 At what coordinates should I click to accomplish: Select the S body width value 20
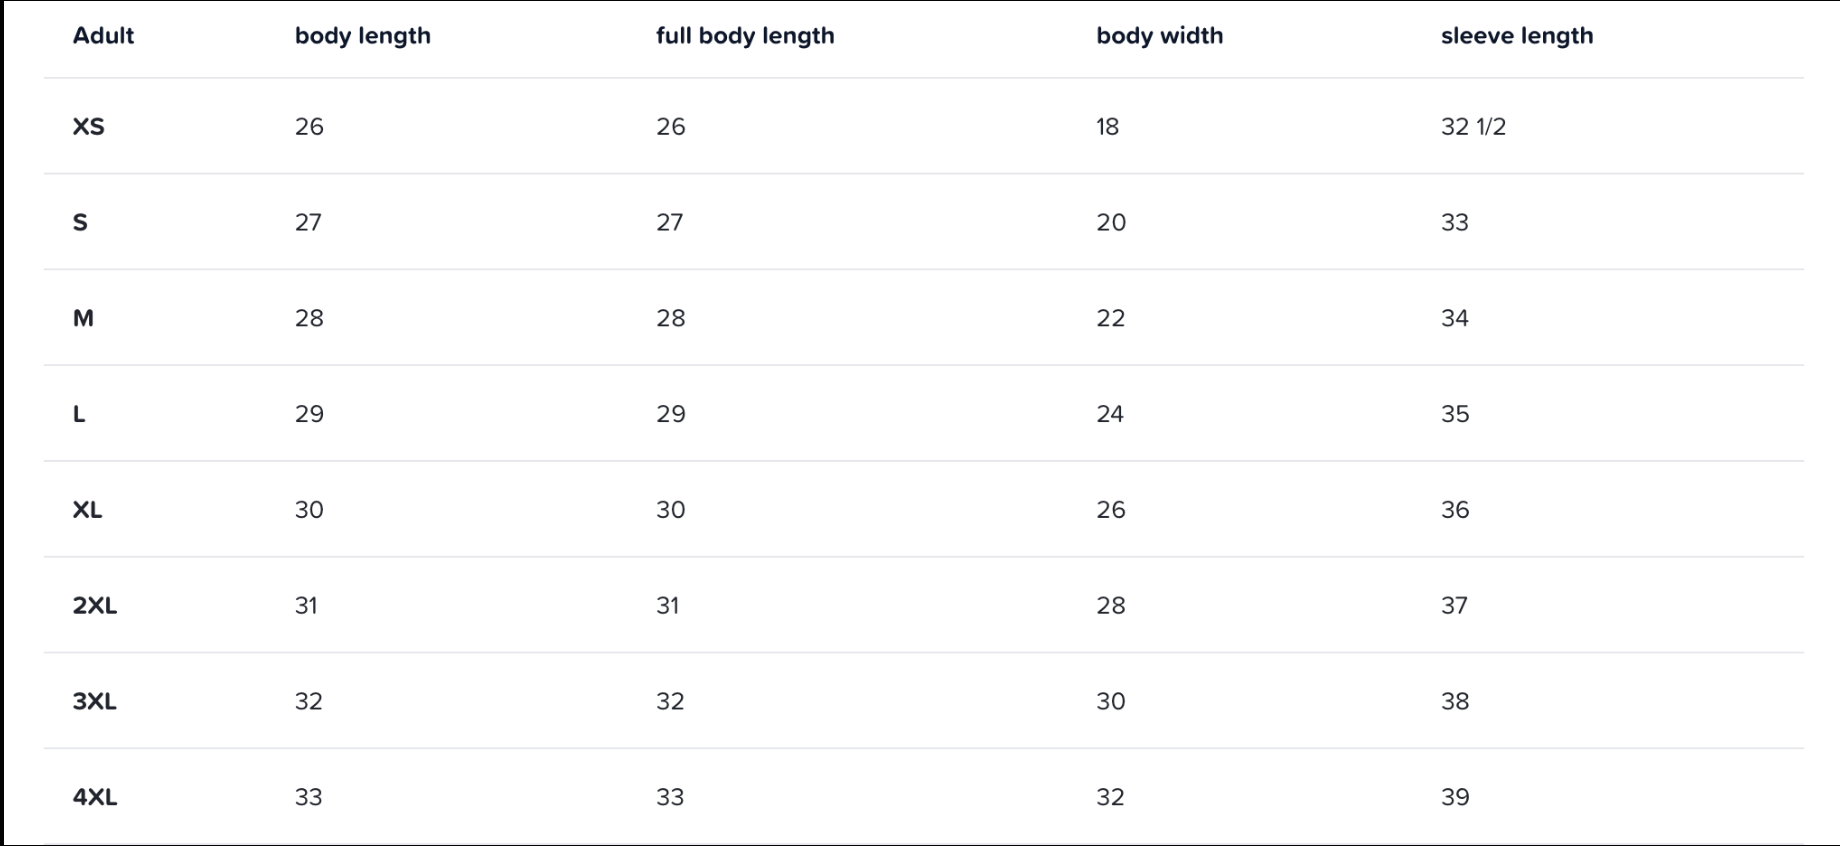(1110, 222)
